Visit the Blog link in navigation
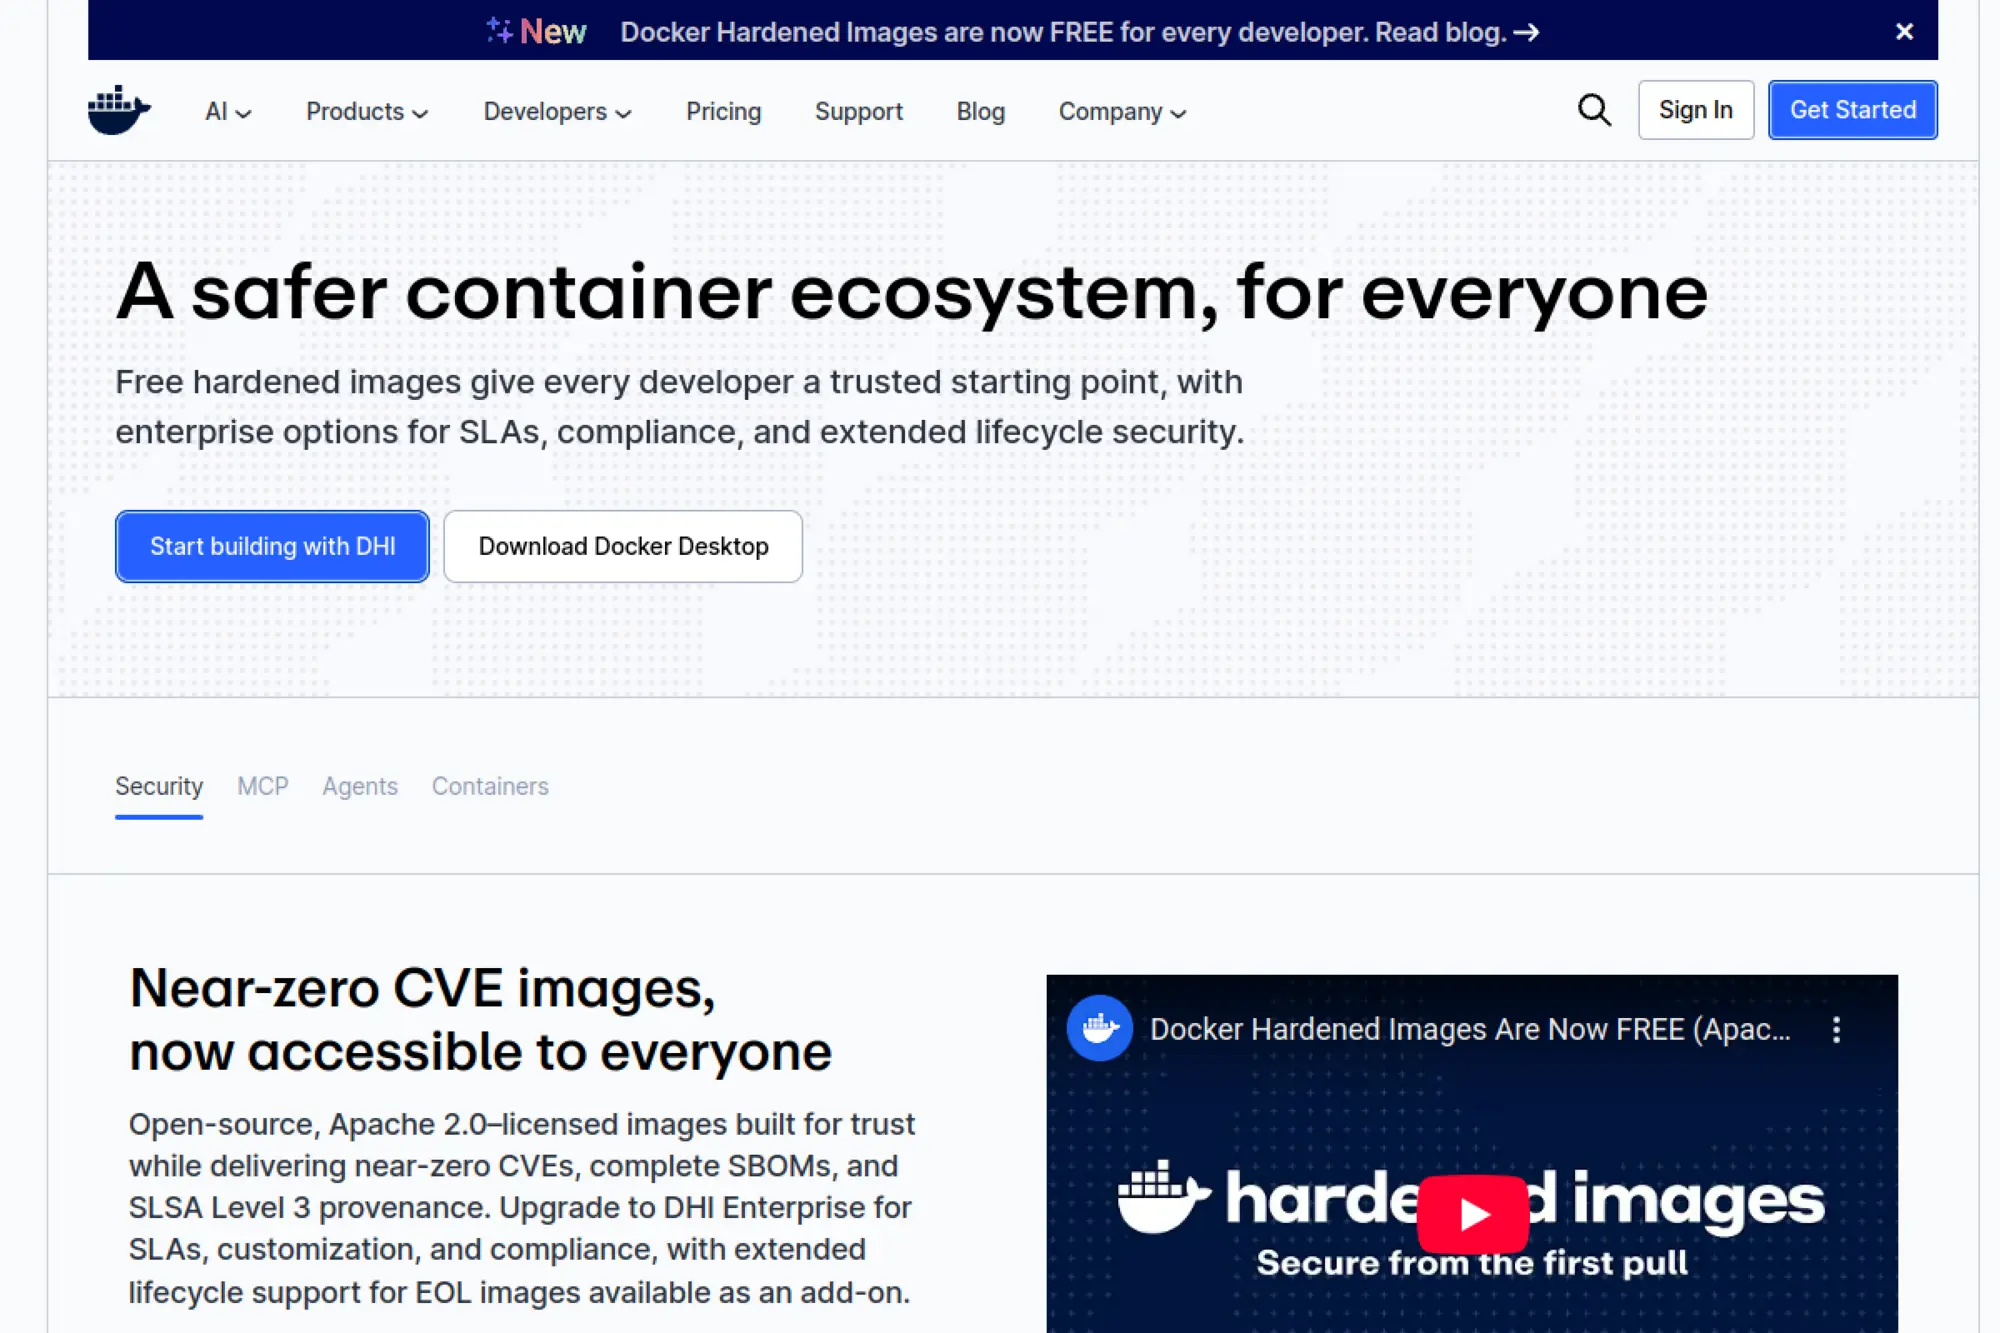This screenshot has width=2000, height=1333. (x=980, y=112)
